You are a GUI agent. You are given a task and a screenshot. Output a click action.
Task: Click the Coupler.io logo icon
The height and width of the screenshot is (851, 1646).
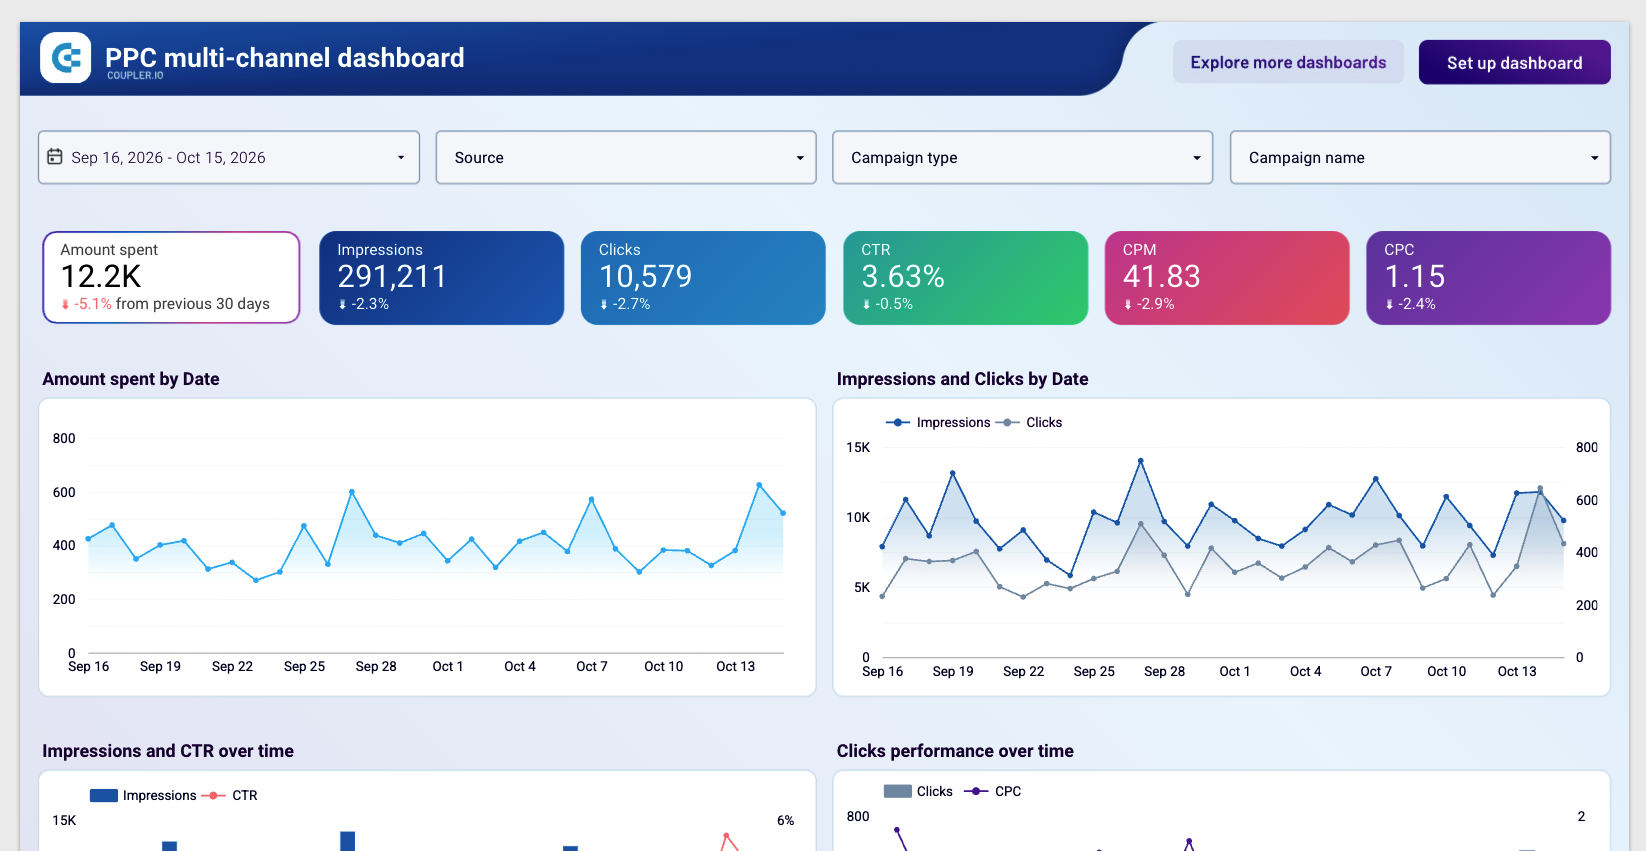pyautogui.click(x=66, y=58)
